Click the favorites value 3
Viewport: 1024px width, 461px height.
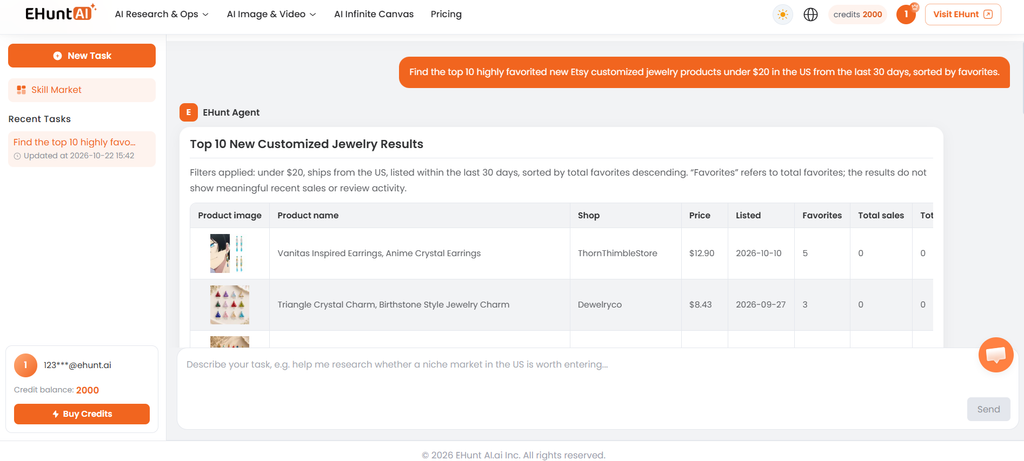pos(805,304)
